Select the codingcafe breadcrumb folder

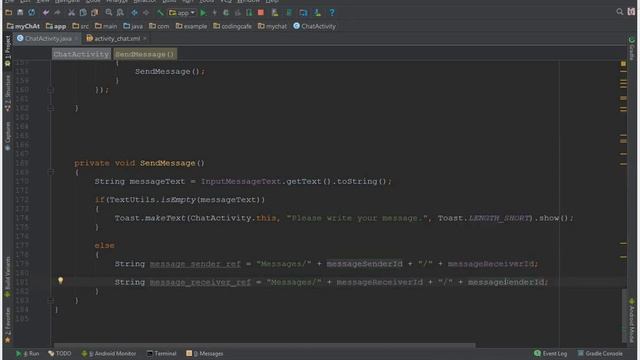pyautogui.click(x=232, y=26)
